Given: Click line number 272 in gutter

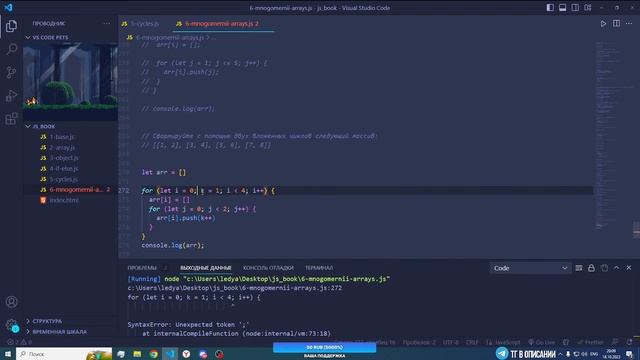Looking at the screenshot, I should point(124,191).
